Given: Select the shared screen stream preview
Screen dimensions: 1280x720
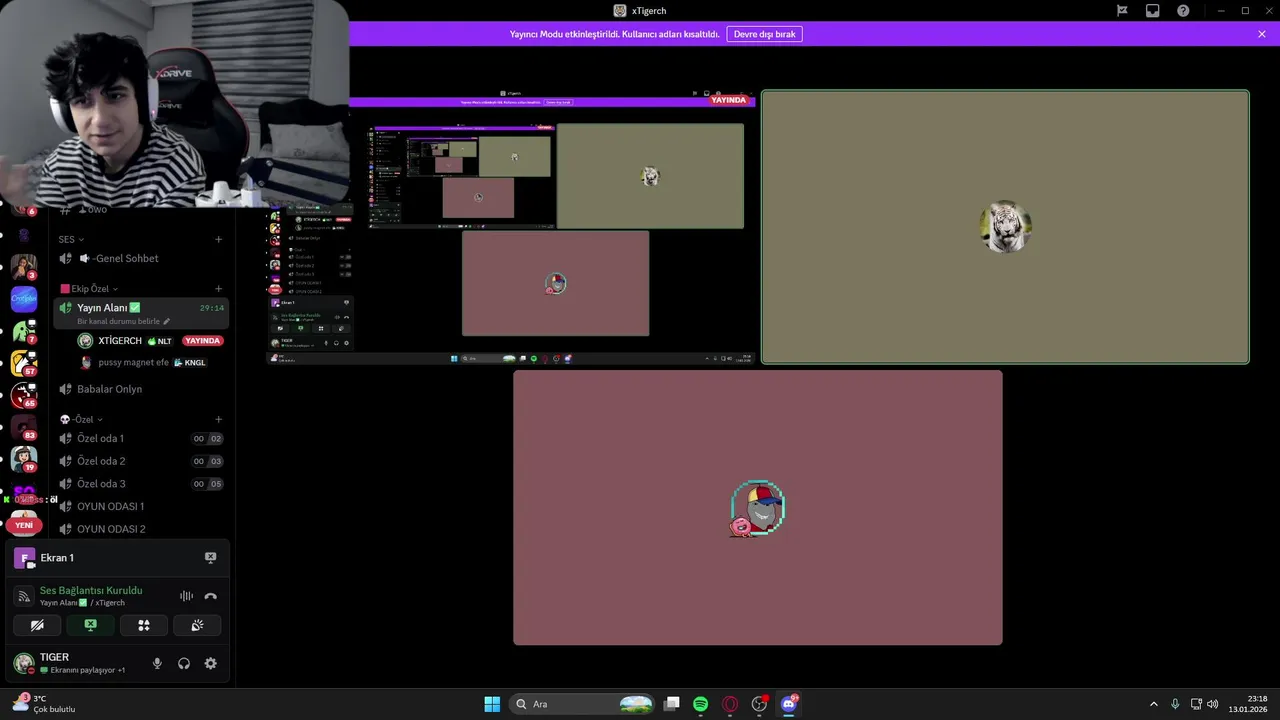Looking at the screenshot, I should (512, 227).
